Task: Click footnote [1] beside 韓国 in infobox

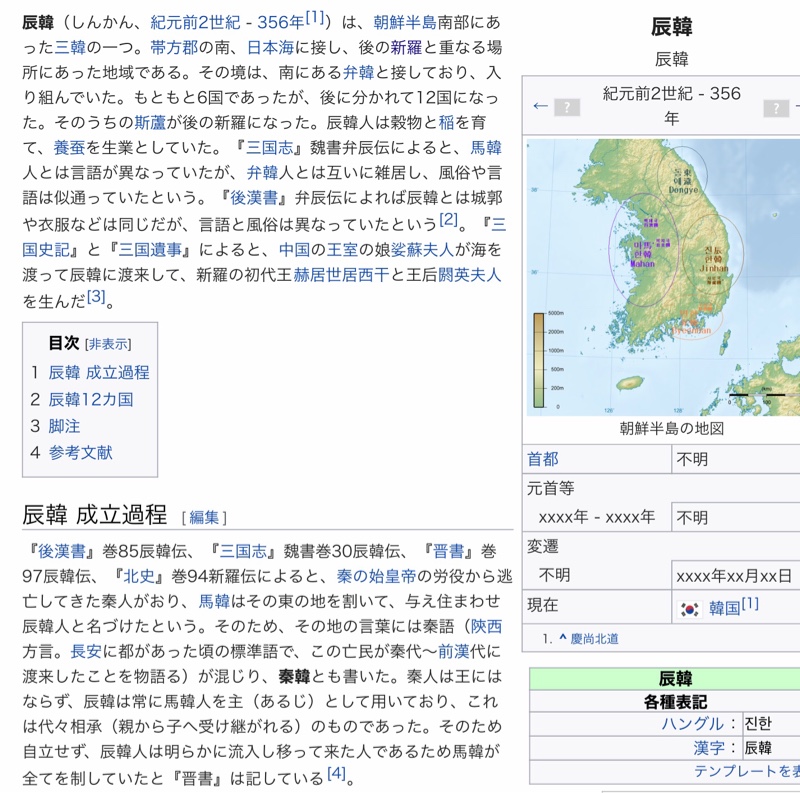Action: coord(750,604)
